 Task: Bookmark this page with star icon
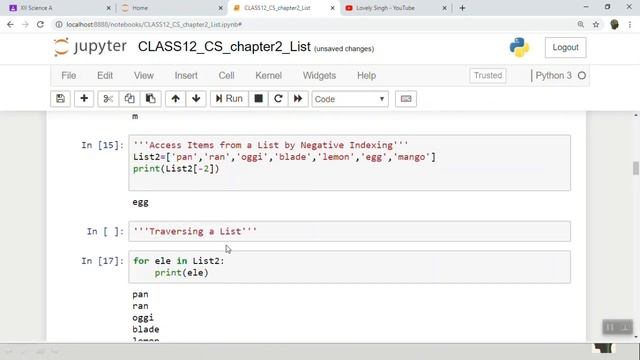[596, 24]
